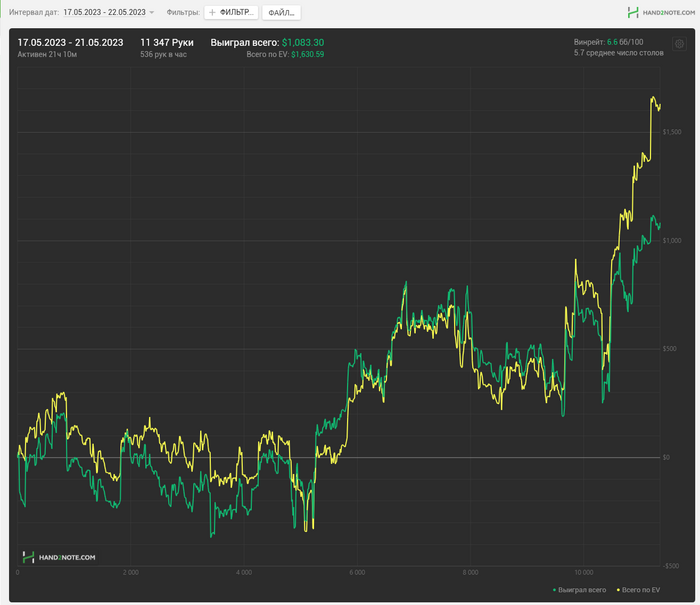Open the date interval dropdown arrow
This screenshot has height=605, width=700.
tap(152, 13)
